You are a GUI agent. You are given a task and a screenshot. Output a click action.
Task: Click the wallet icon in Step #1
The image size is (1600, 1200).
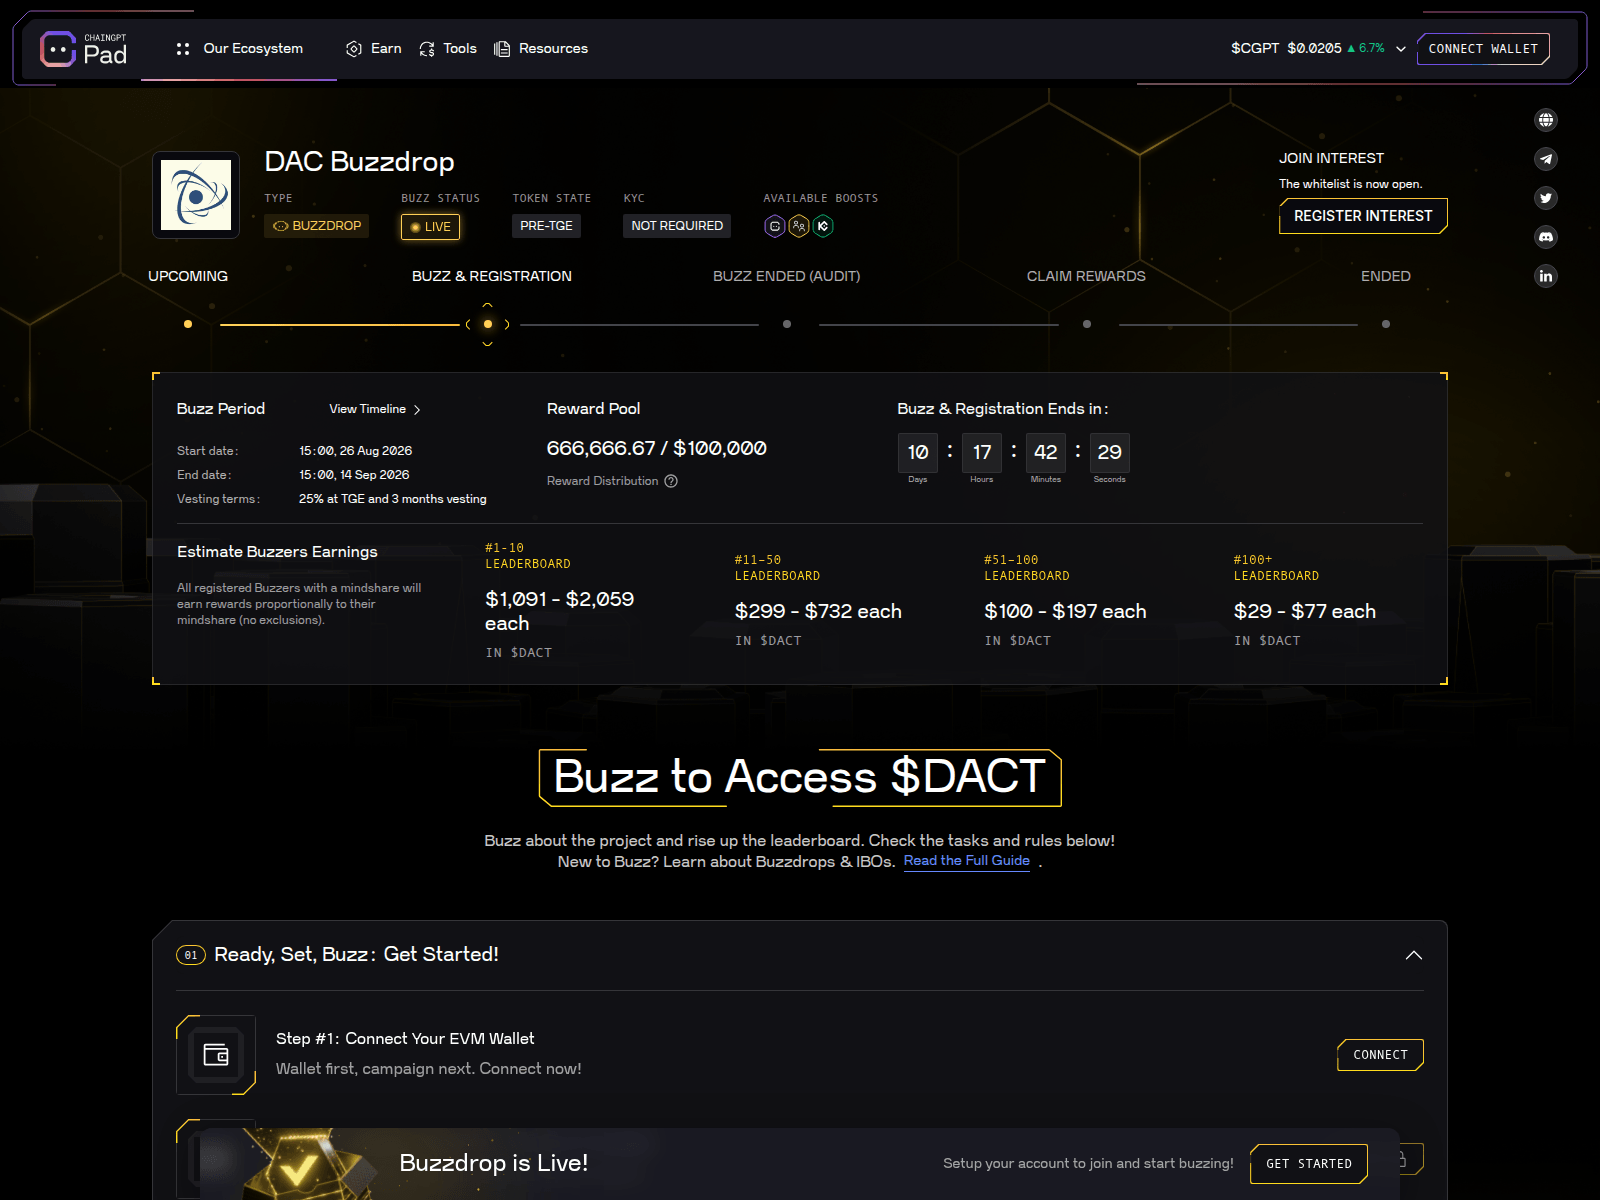coord(216,1055)
